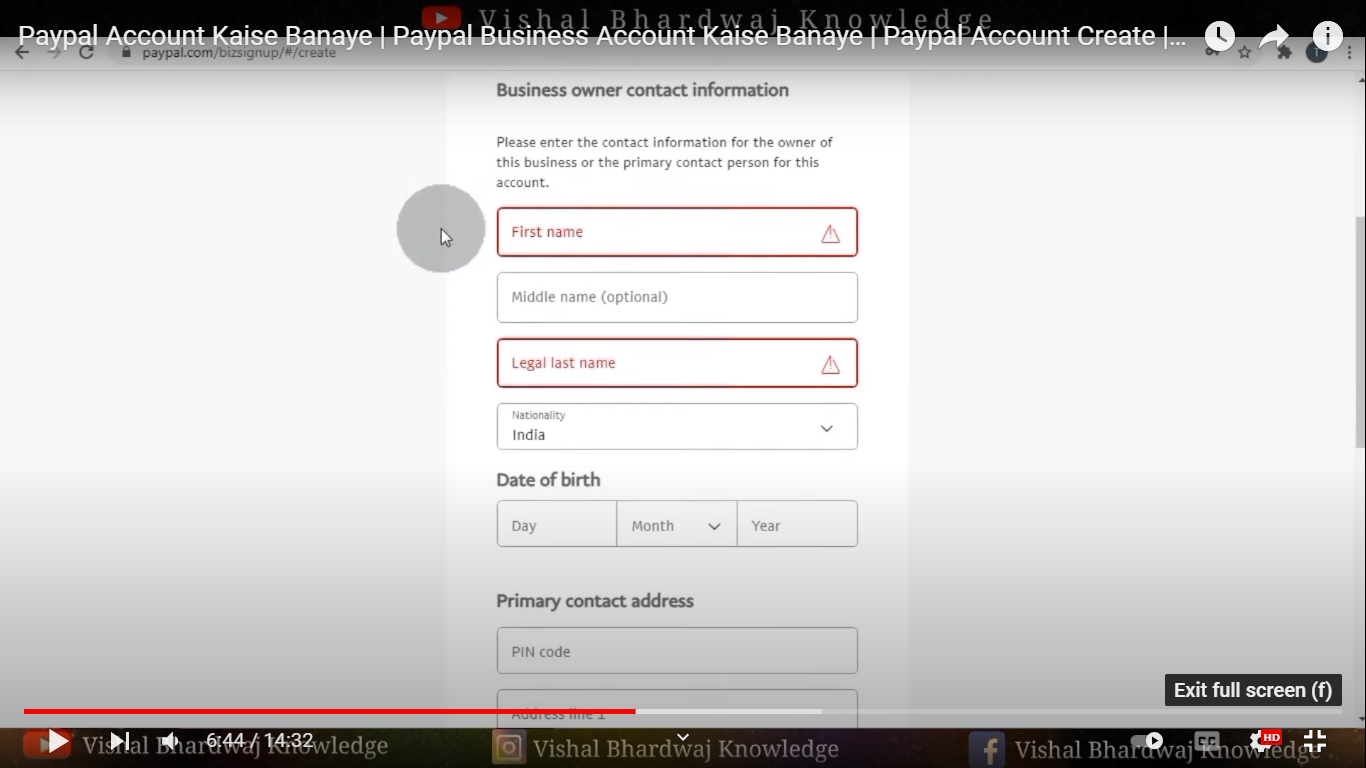Image resolution: width=1366 pixels, height=768 pixels.
Task: Mute the video volume speaker icon
Action: pos(171,741)
